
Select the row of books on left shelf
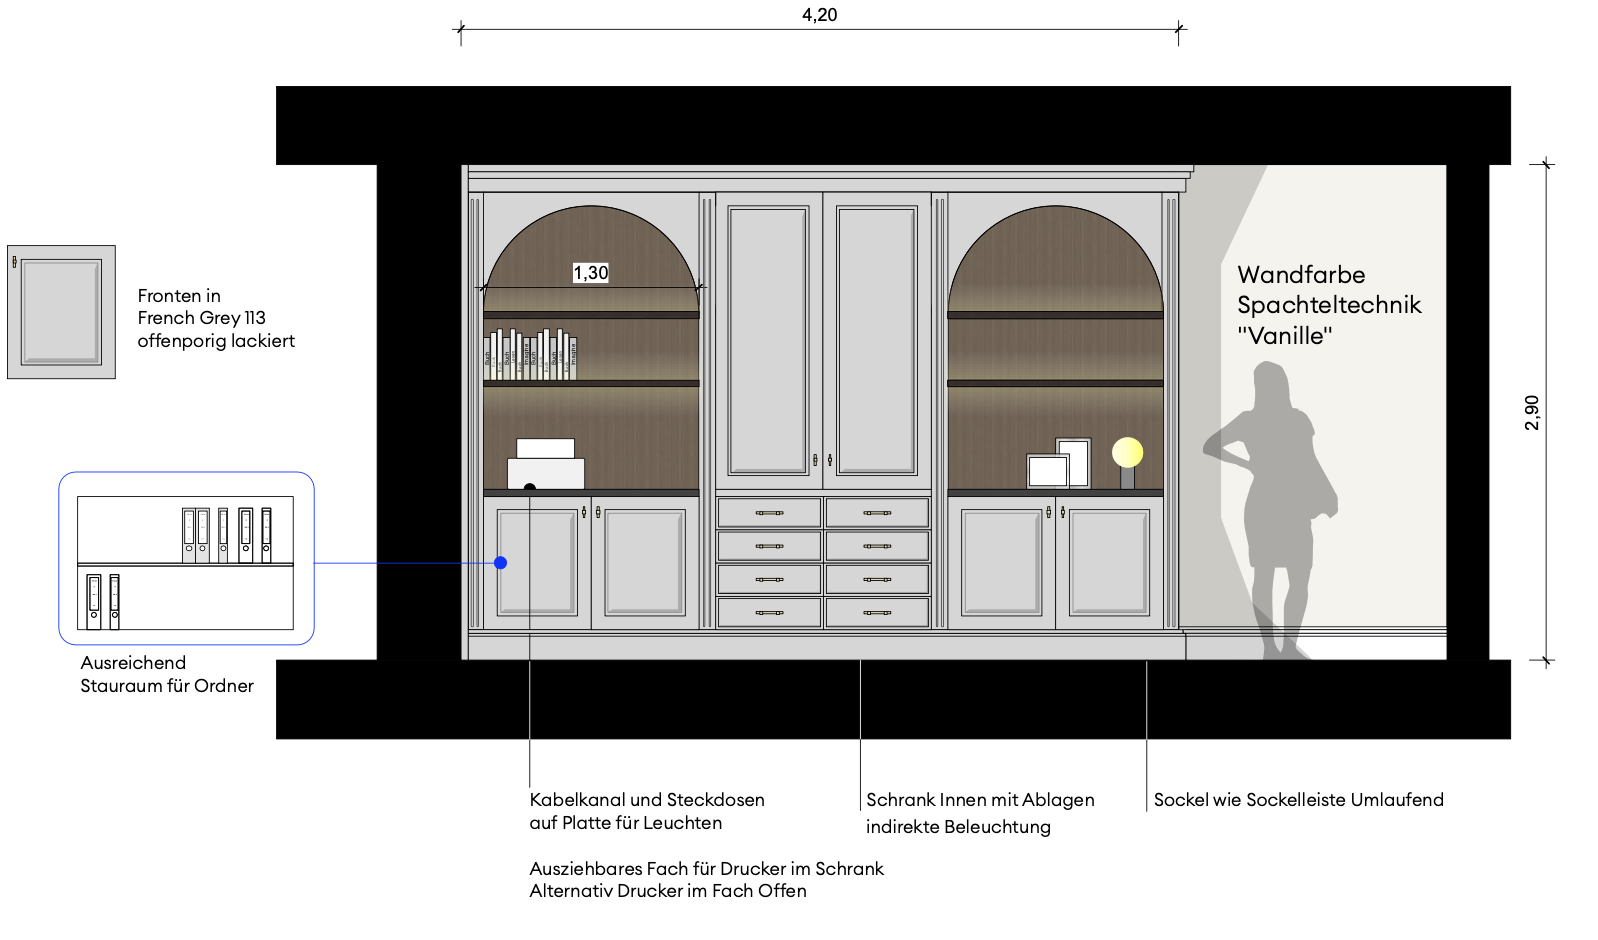(x=530, y=355)
